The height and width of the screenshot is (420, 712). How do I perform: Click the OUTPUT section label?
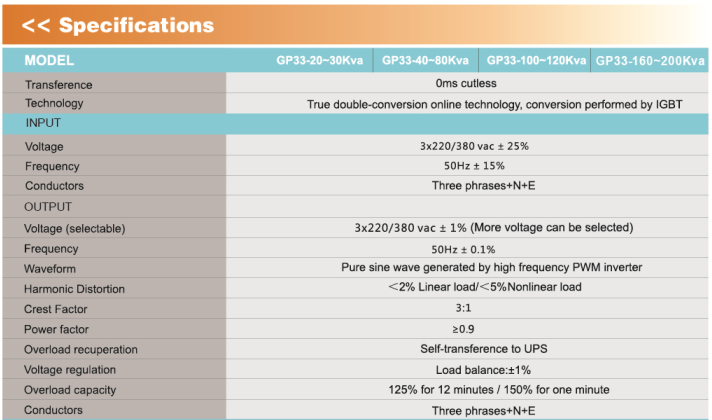coord(48,207)
